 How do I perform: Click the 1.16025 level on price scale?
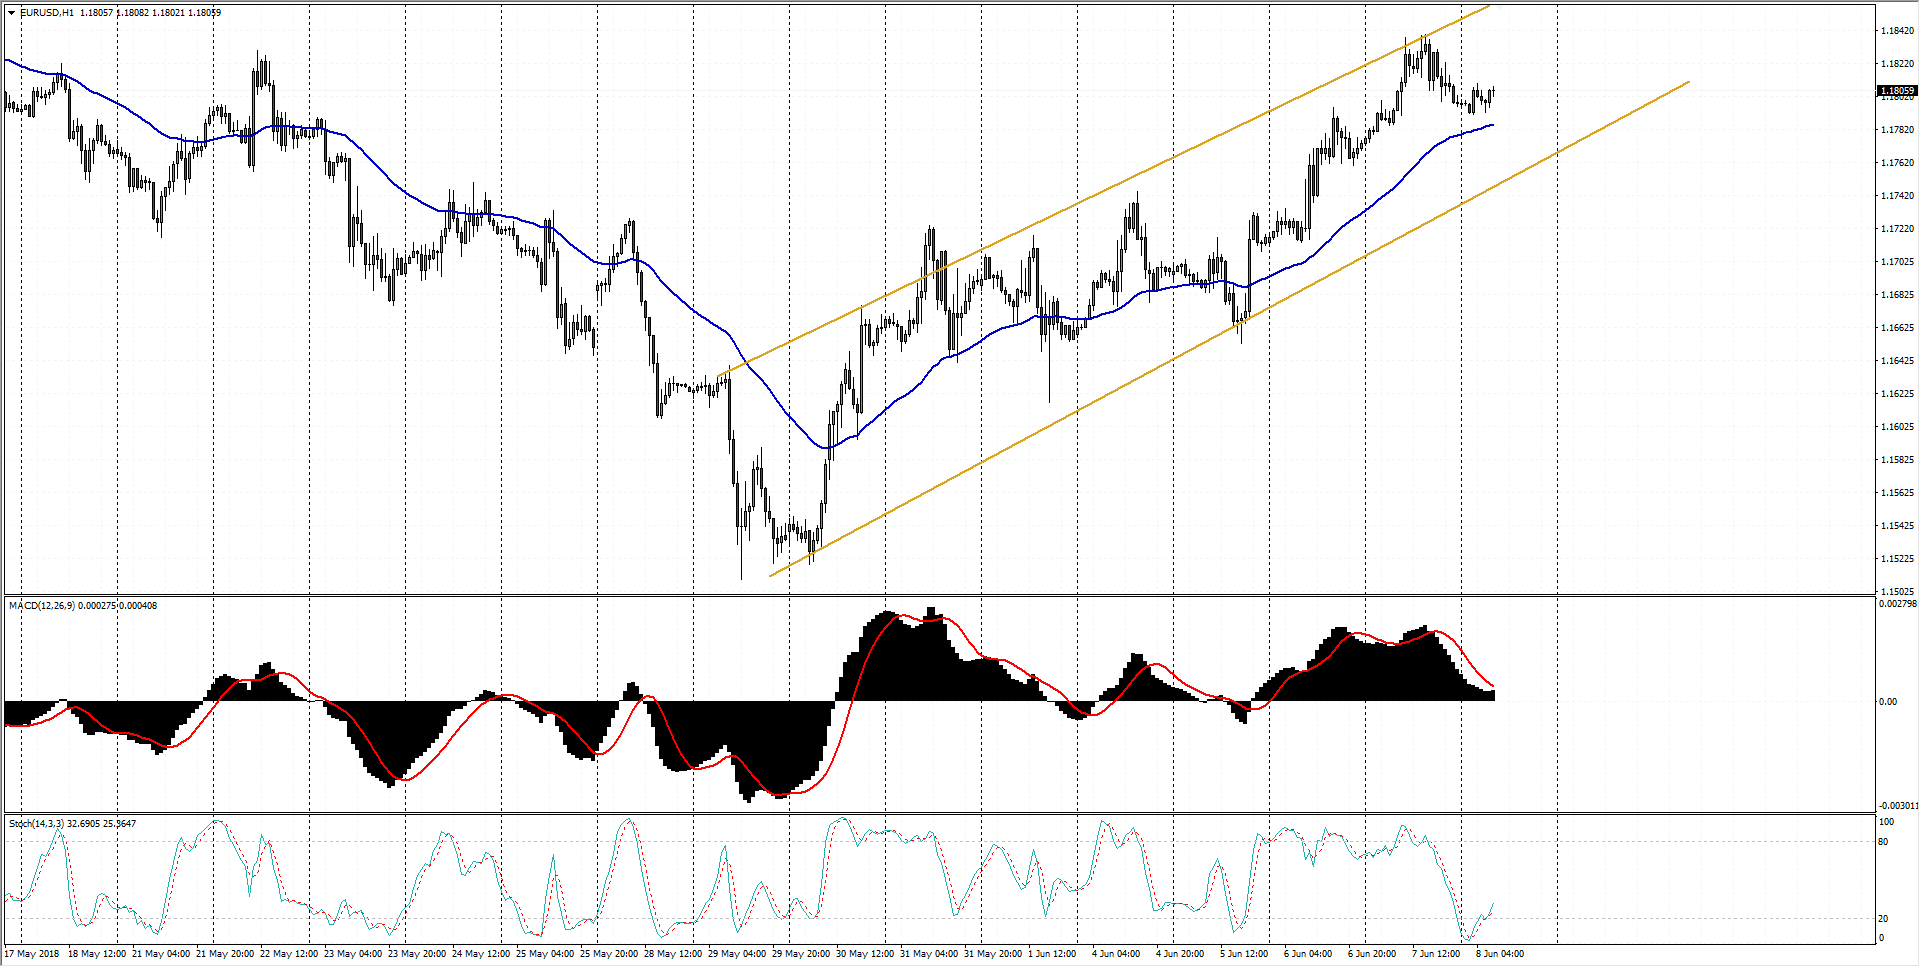(x=1897, y=427)
